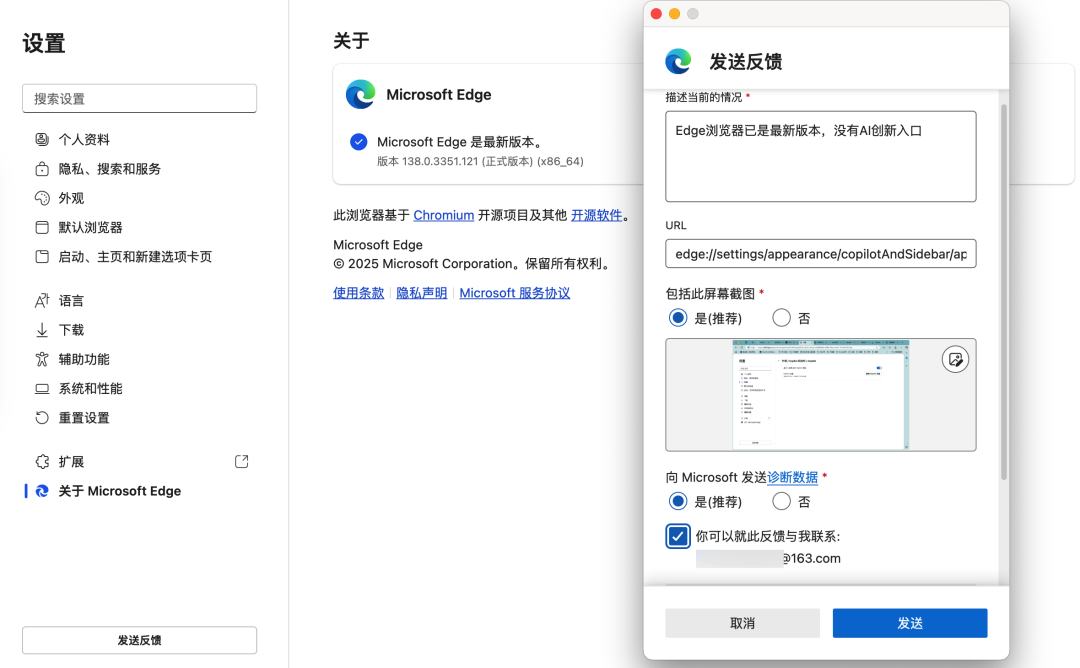Click 取消 to dismiss feedback dialog
This screenshot has height=668, width=1080.
tap(742, 623)
